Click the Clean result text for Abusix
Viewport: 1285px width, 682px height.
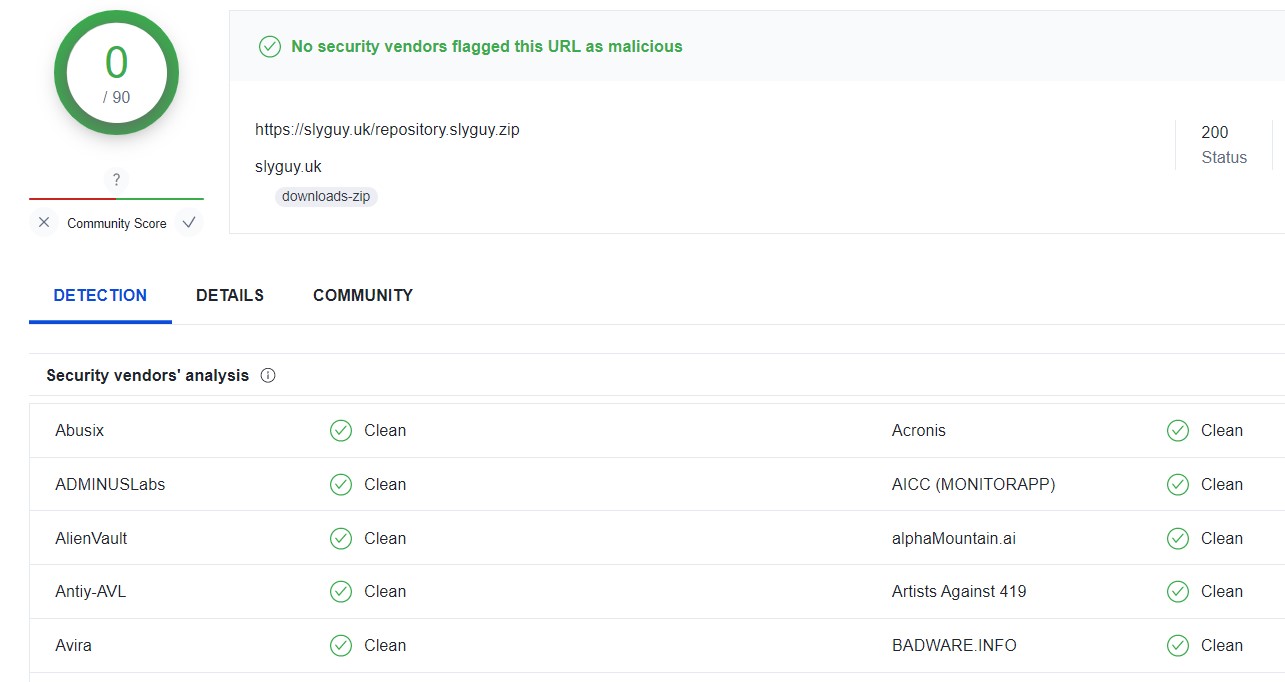(x=385, y=431)
